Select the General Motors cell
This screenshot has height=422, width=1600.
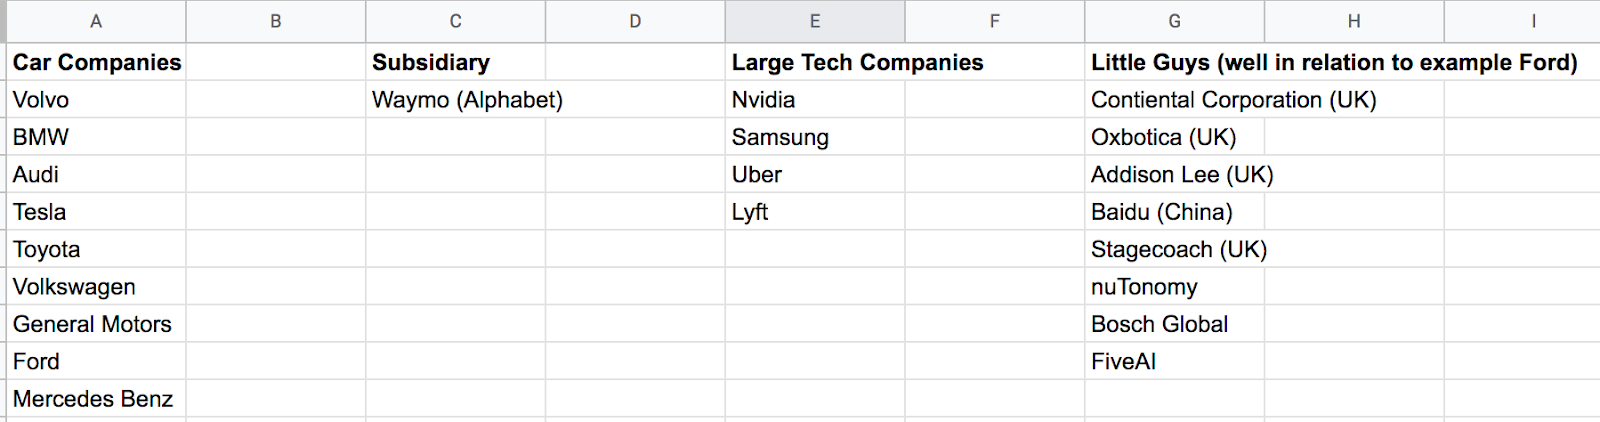[96, 324]
